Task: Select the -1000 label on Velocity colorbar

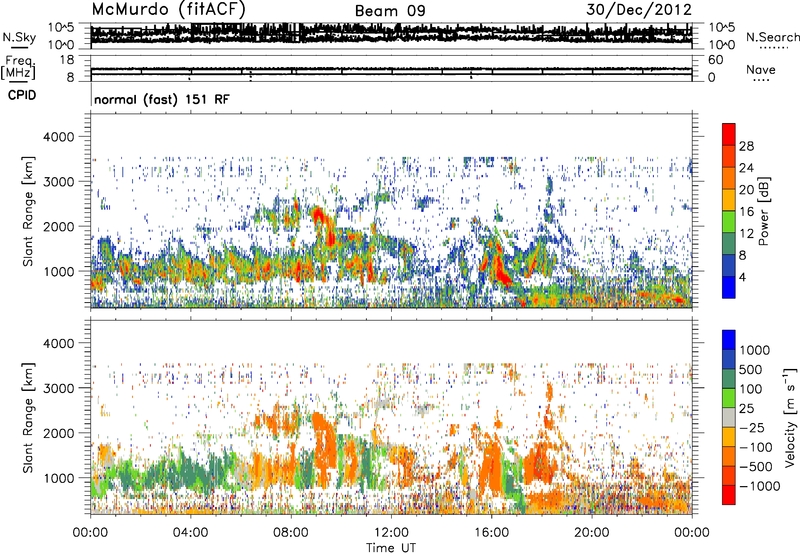Action: (759, 486)
